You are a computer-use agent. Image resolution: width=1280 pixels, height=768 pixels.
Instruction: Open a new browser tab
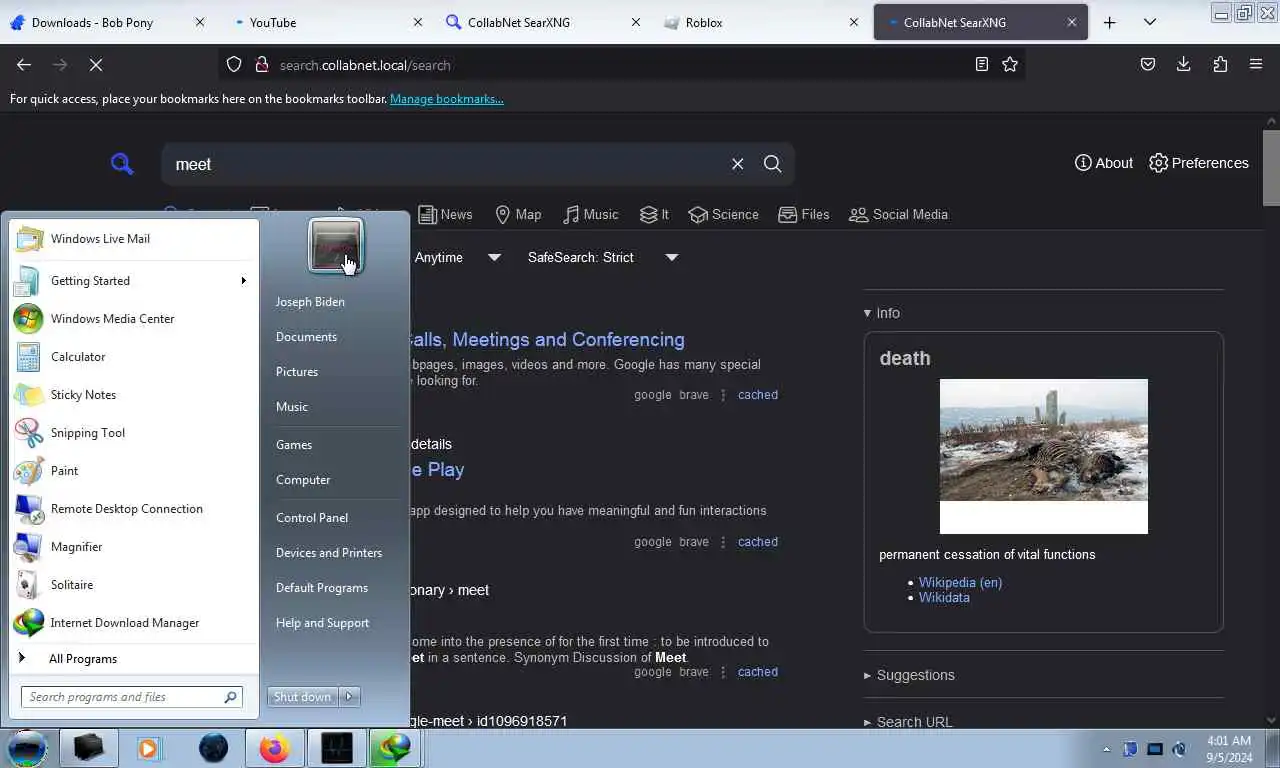(1110, 22)
